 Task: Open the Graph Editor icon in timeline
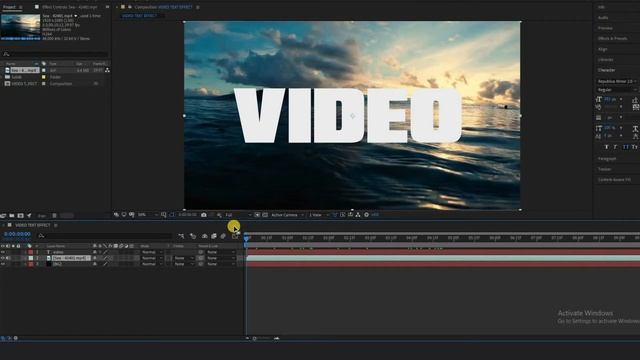(235, 236)
